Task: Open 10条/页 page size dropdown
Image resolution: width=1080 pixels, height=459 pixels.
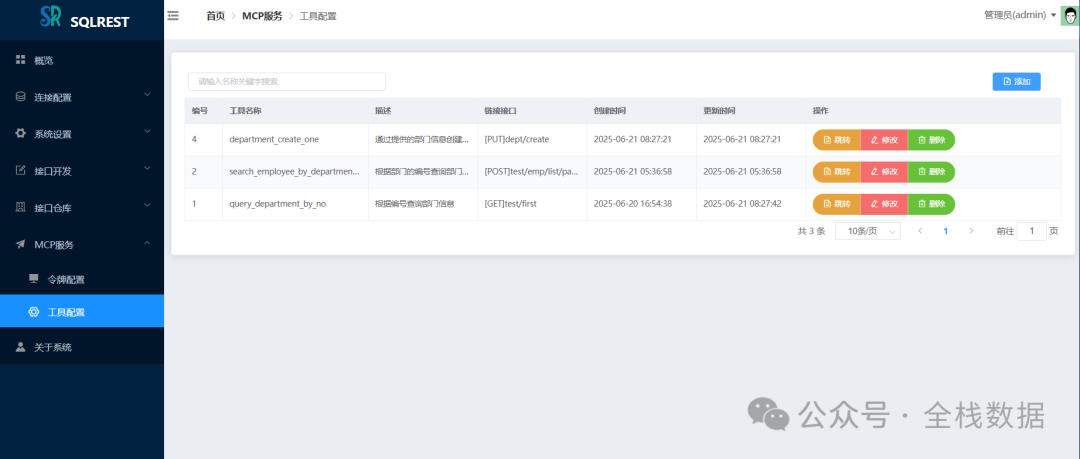Action: point(868,231)
